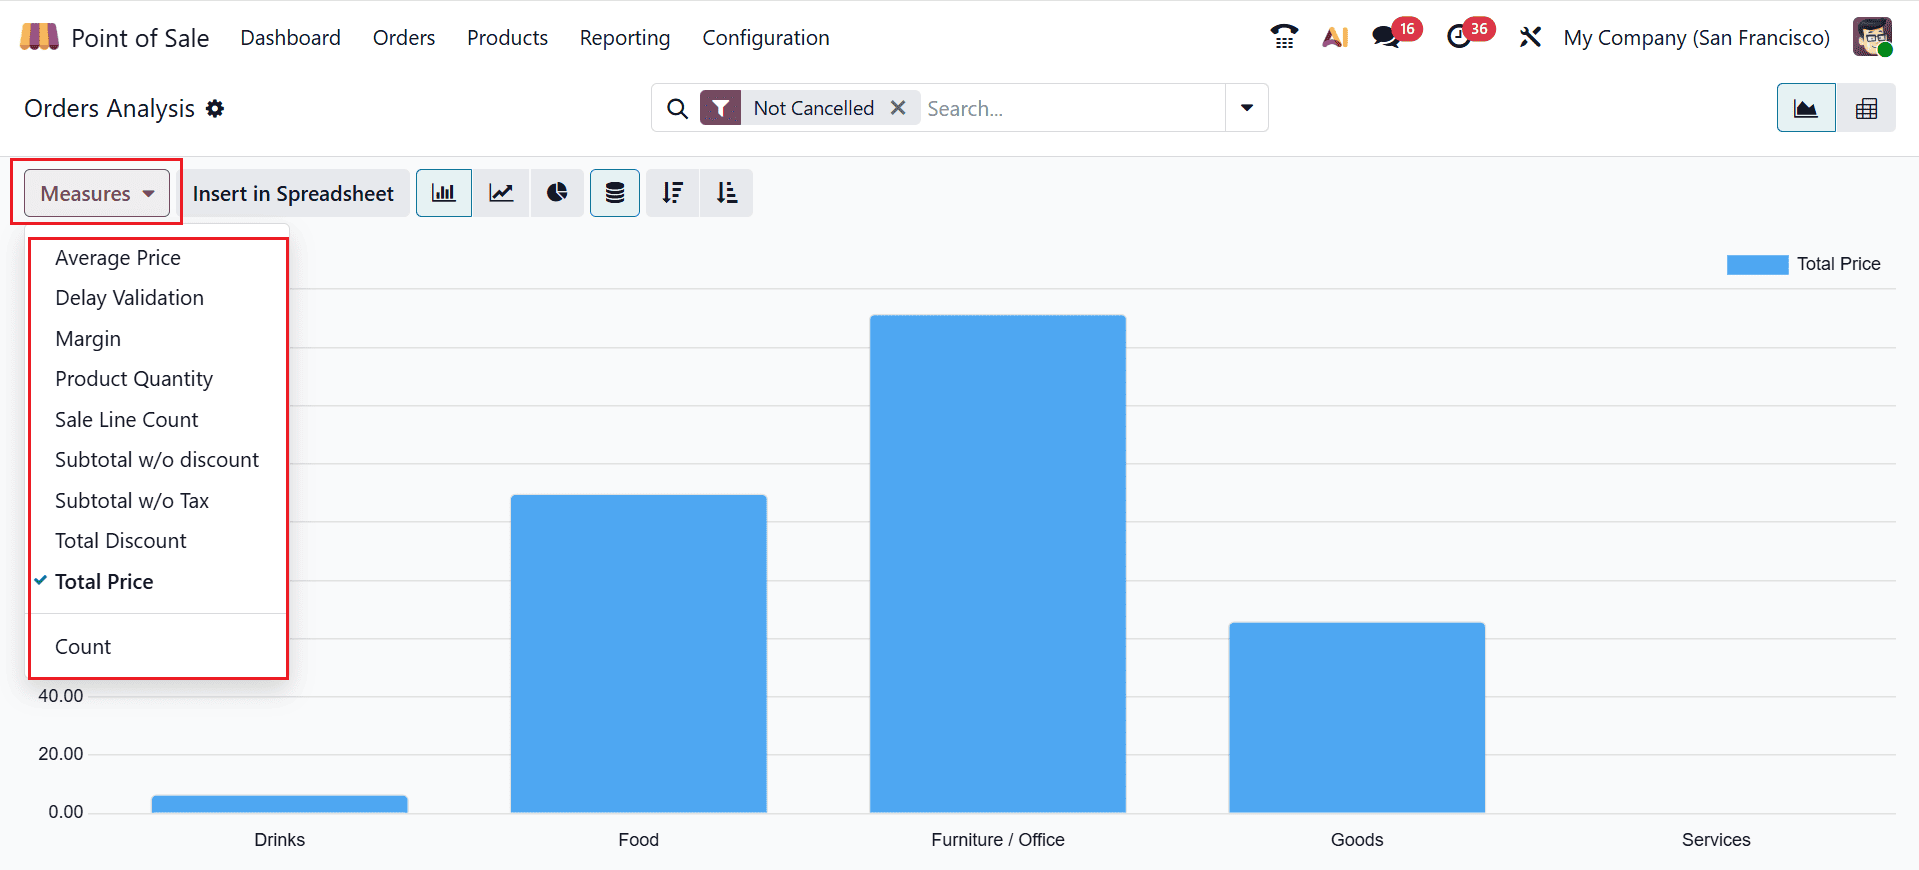Select pie chart mode
The height and width of the screenshot is (870, 1919).
pyautogui.click(x=557, y=193)
